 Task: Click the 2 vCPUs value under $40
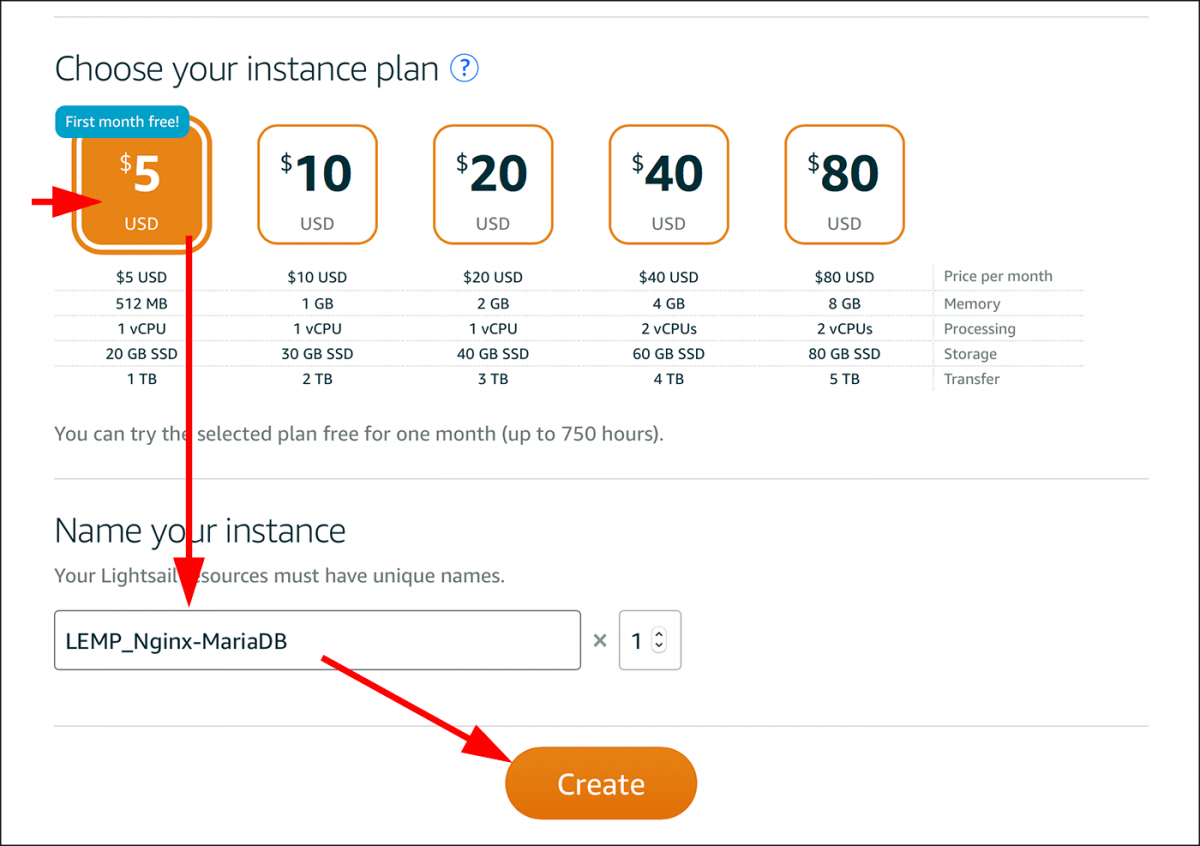668,329
